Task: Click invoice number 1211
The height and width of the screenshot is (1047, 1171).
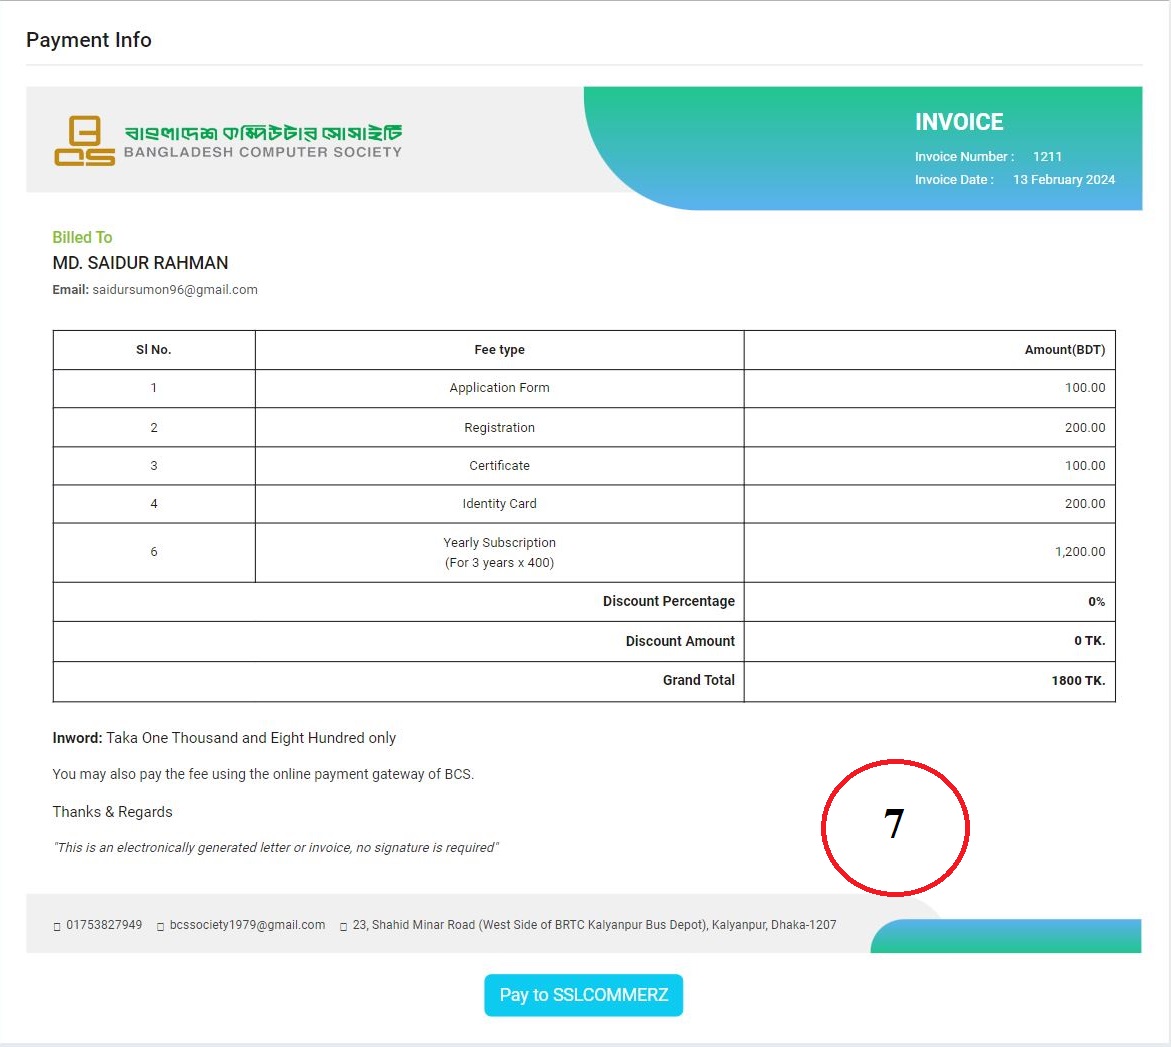Action: [x=1047, y=157]
